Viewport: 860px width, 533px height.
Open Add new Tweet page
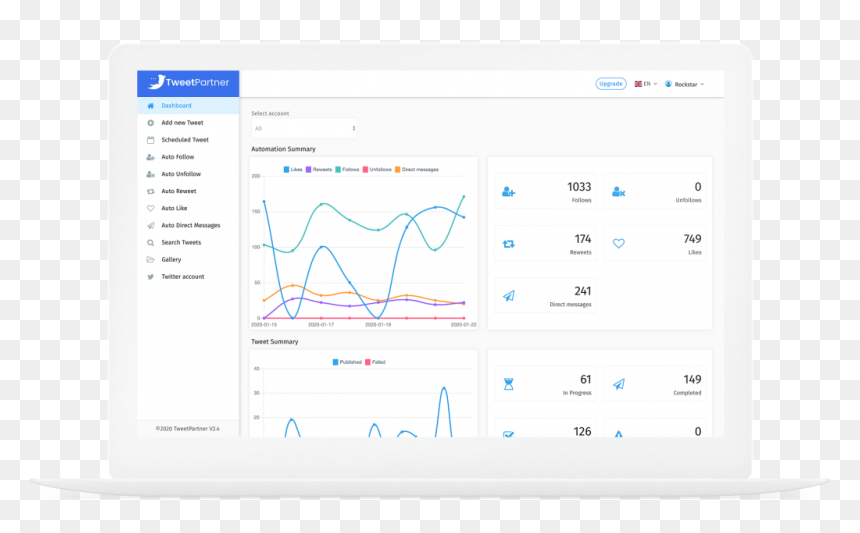point(188,123)
